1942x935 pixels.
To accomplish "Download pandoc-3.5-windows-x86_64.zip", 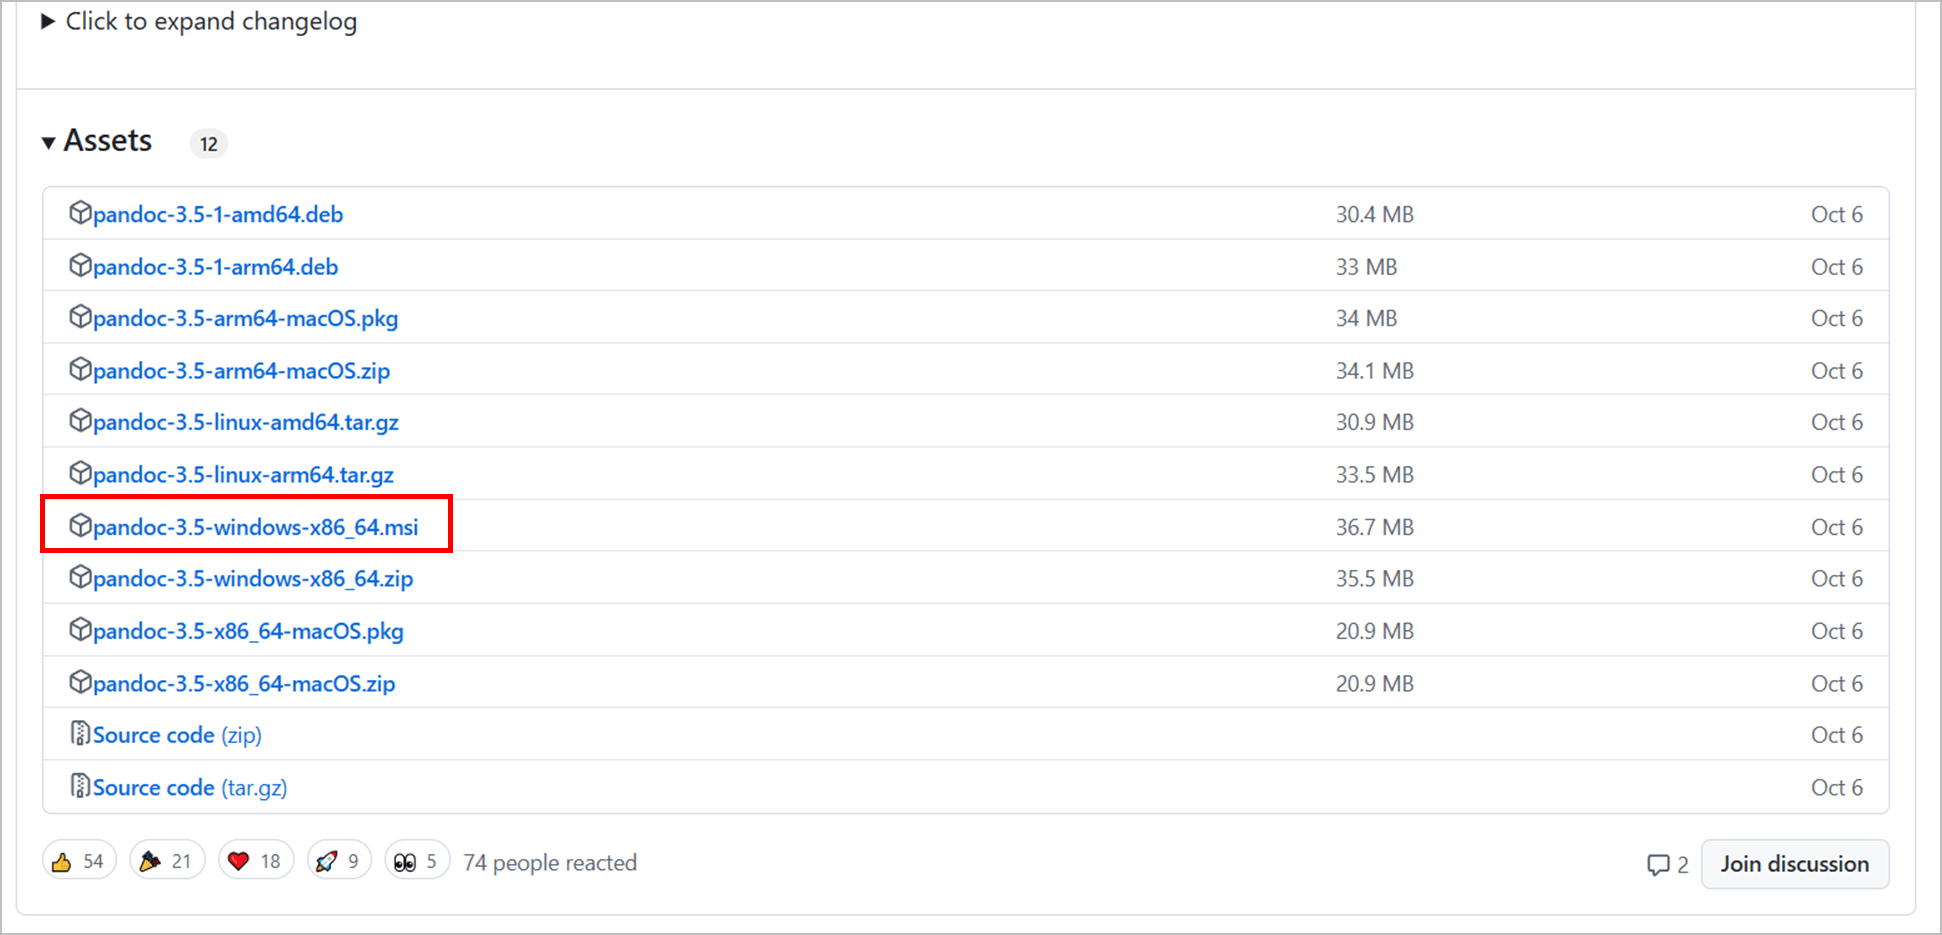I will click(253, 579).
